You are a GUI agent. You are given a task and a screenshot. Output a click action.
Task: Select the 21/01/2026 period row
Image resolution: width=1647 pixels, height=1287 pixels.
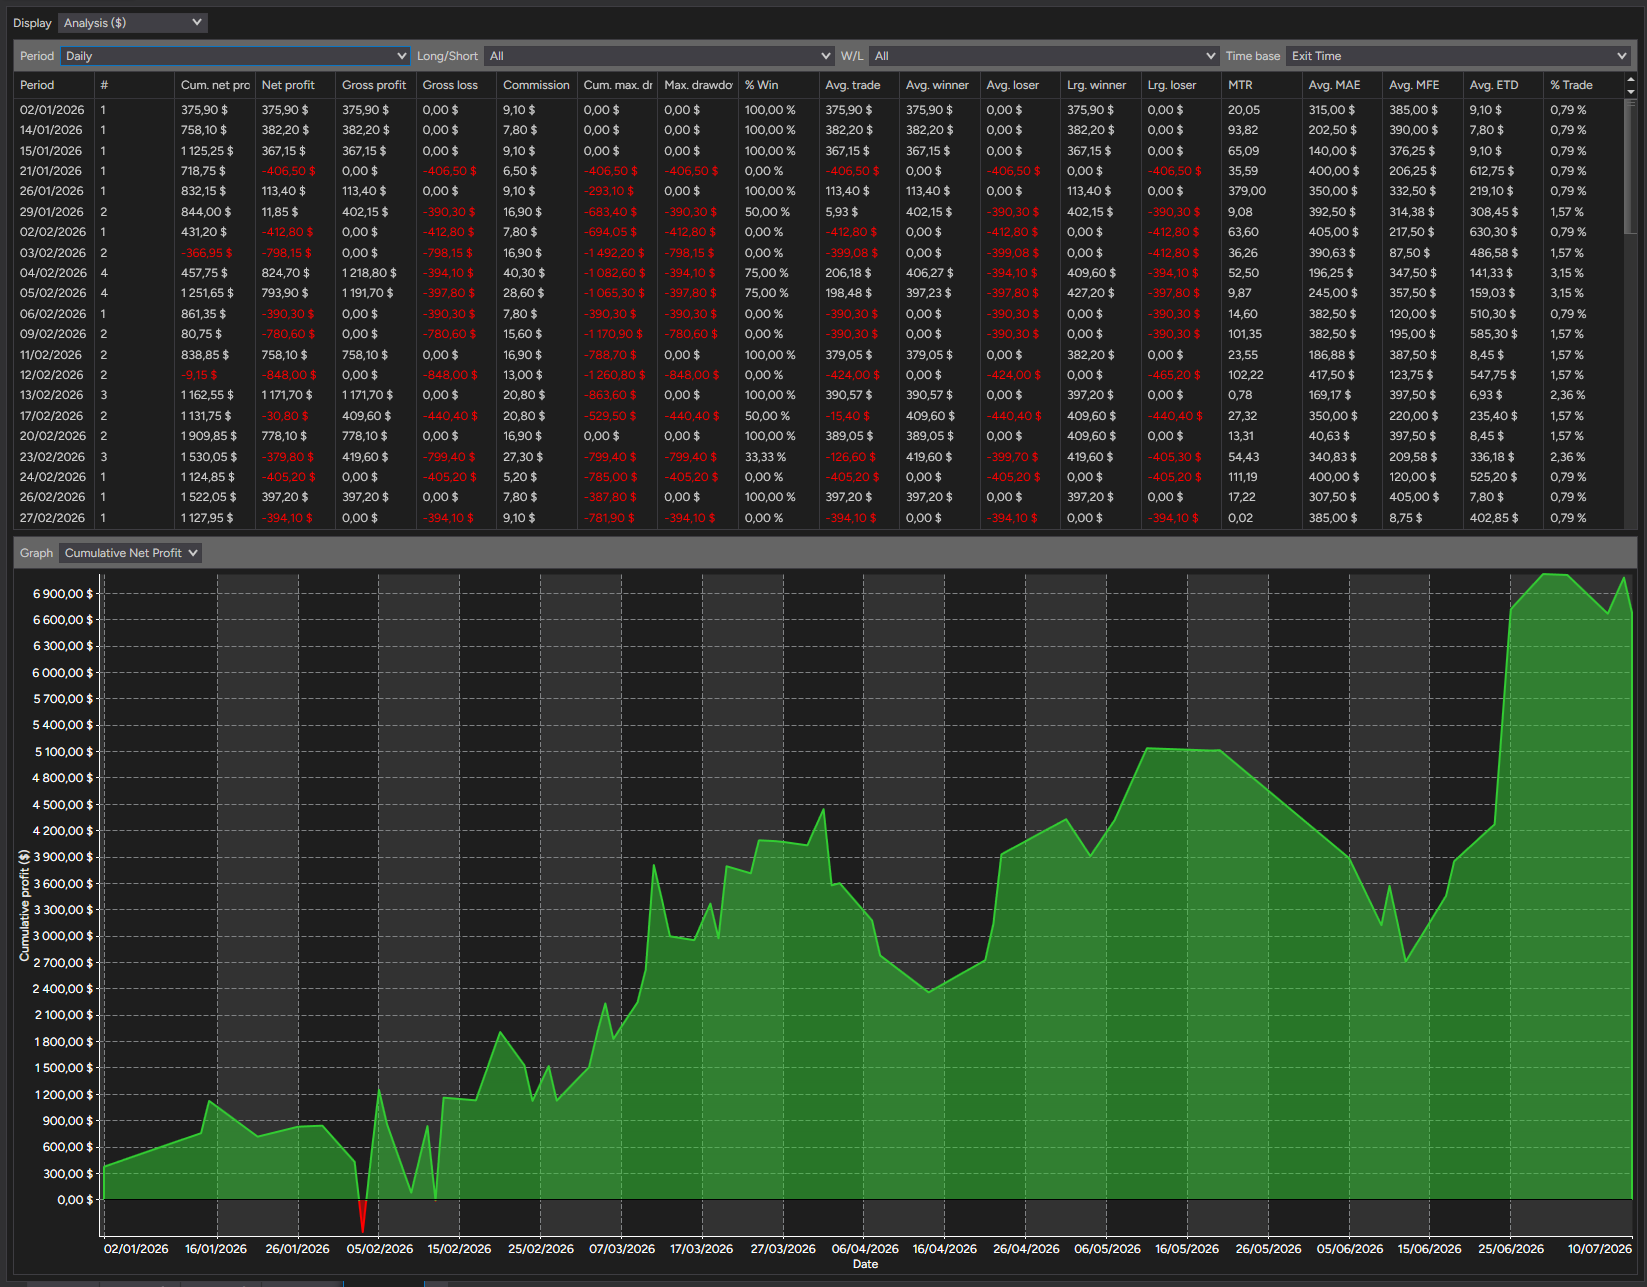point(820,171)
